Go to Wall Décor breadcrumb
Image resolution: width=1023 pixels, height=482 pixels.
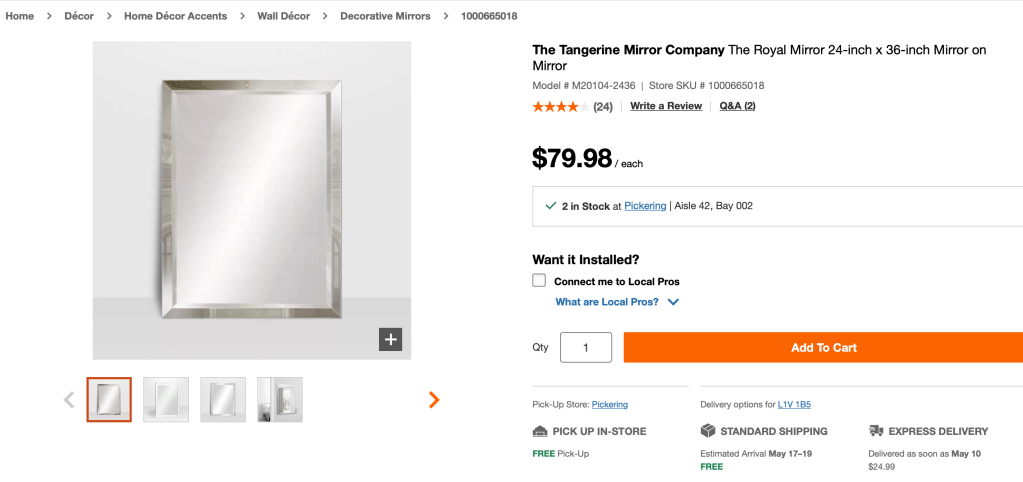(x=283, y=16)
